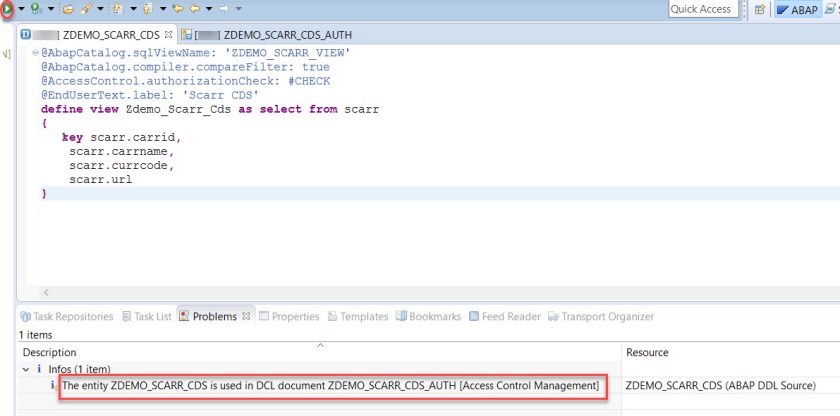Screen dimensions: 840x416
Task: Collapse the annotation block fold marker
Action: tap(36, 52)
